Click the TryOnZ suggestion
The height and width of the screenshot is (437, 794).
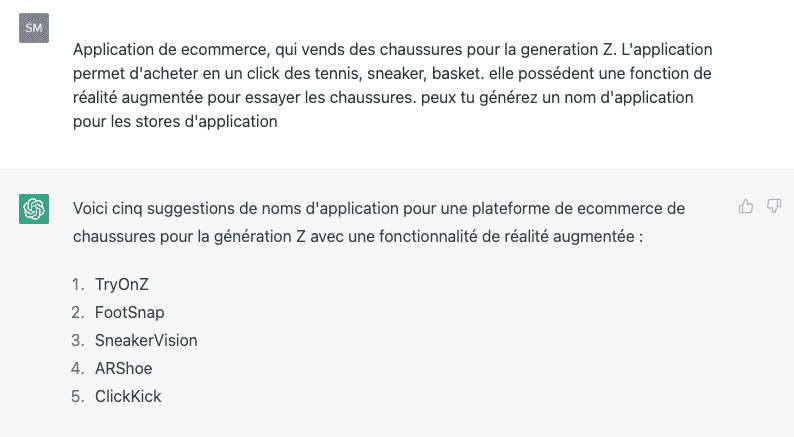coord(124,284)
